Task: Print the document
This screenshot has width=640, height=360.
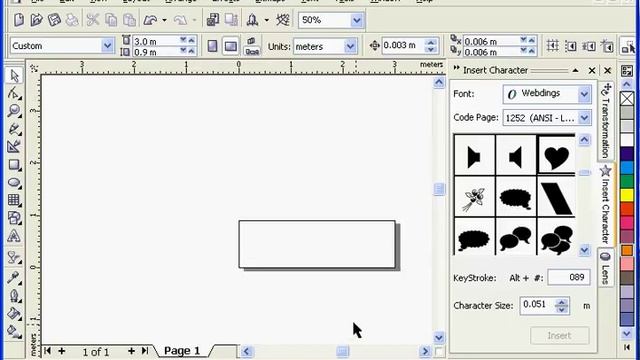Action: point(72,20)
